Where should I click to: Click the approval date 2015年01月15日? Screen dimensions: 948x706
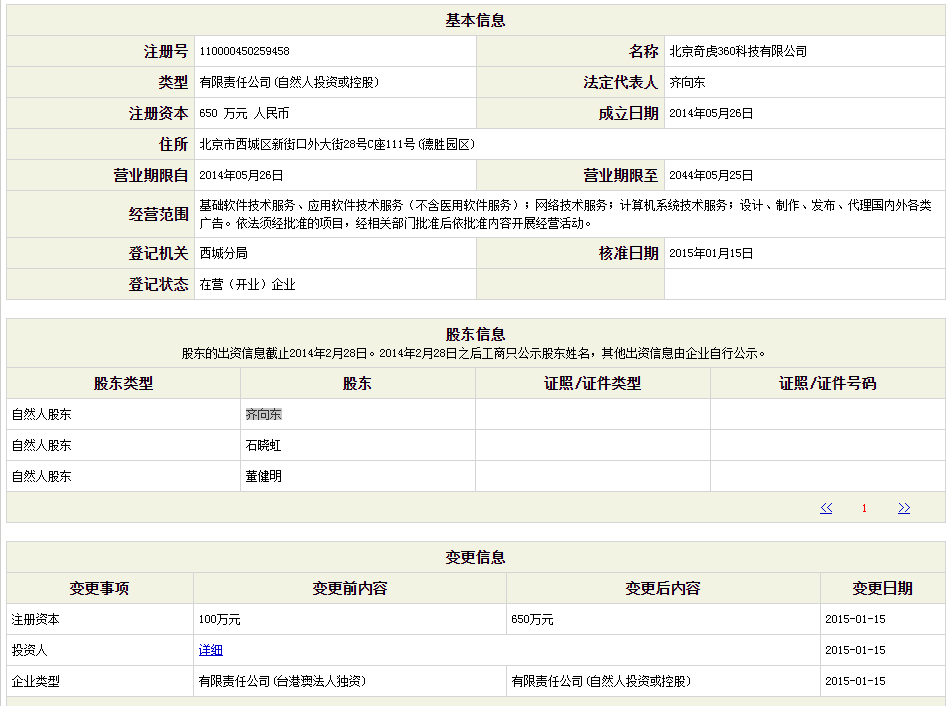[x=711, y=253]
